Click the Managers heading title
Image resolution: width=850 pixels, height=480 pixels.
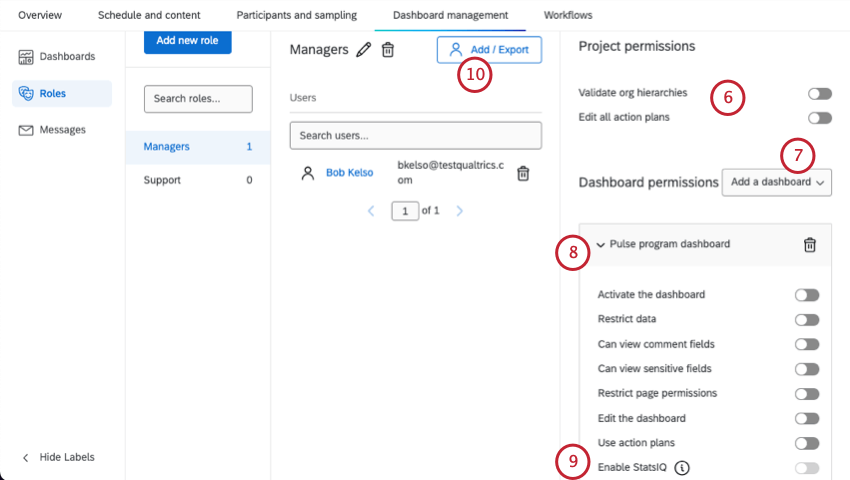(x=319, y=50)
